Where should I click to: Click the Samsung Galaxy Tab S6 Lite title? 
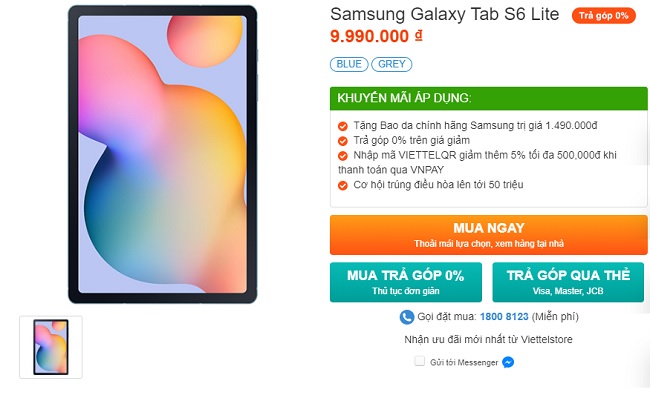tap(444, 14)
